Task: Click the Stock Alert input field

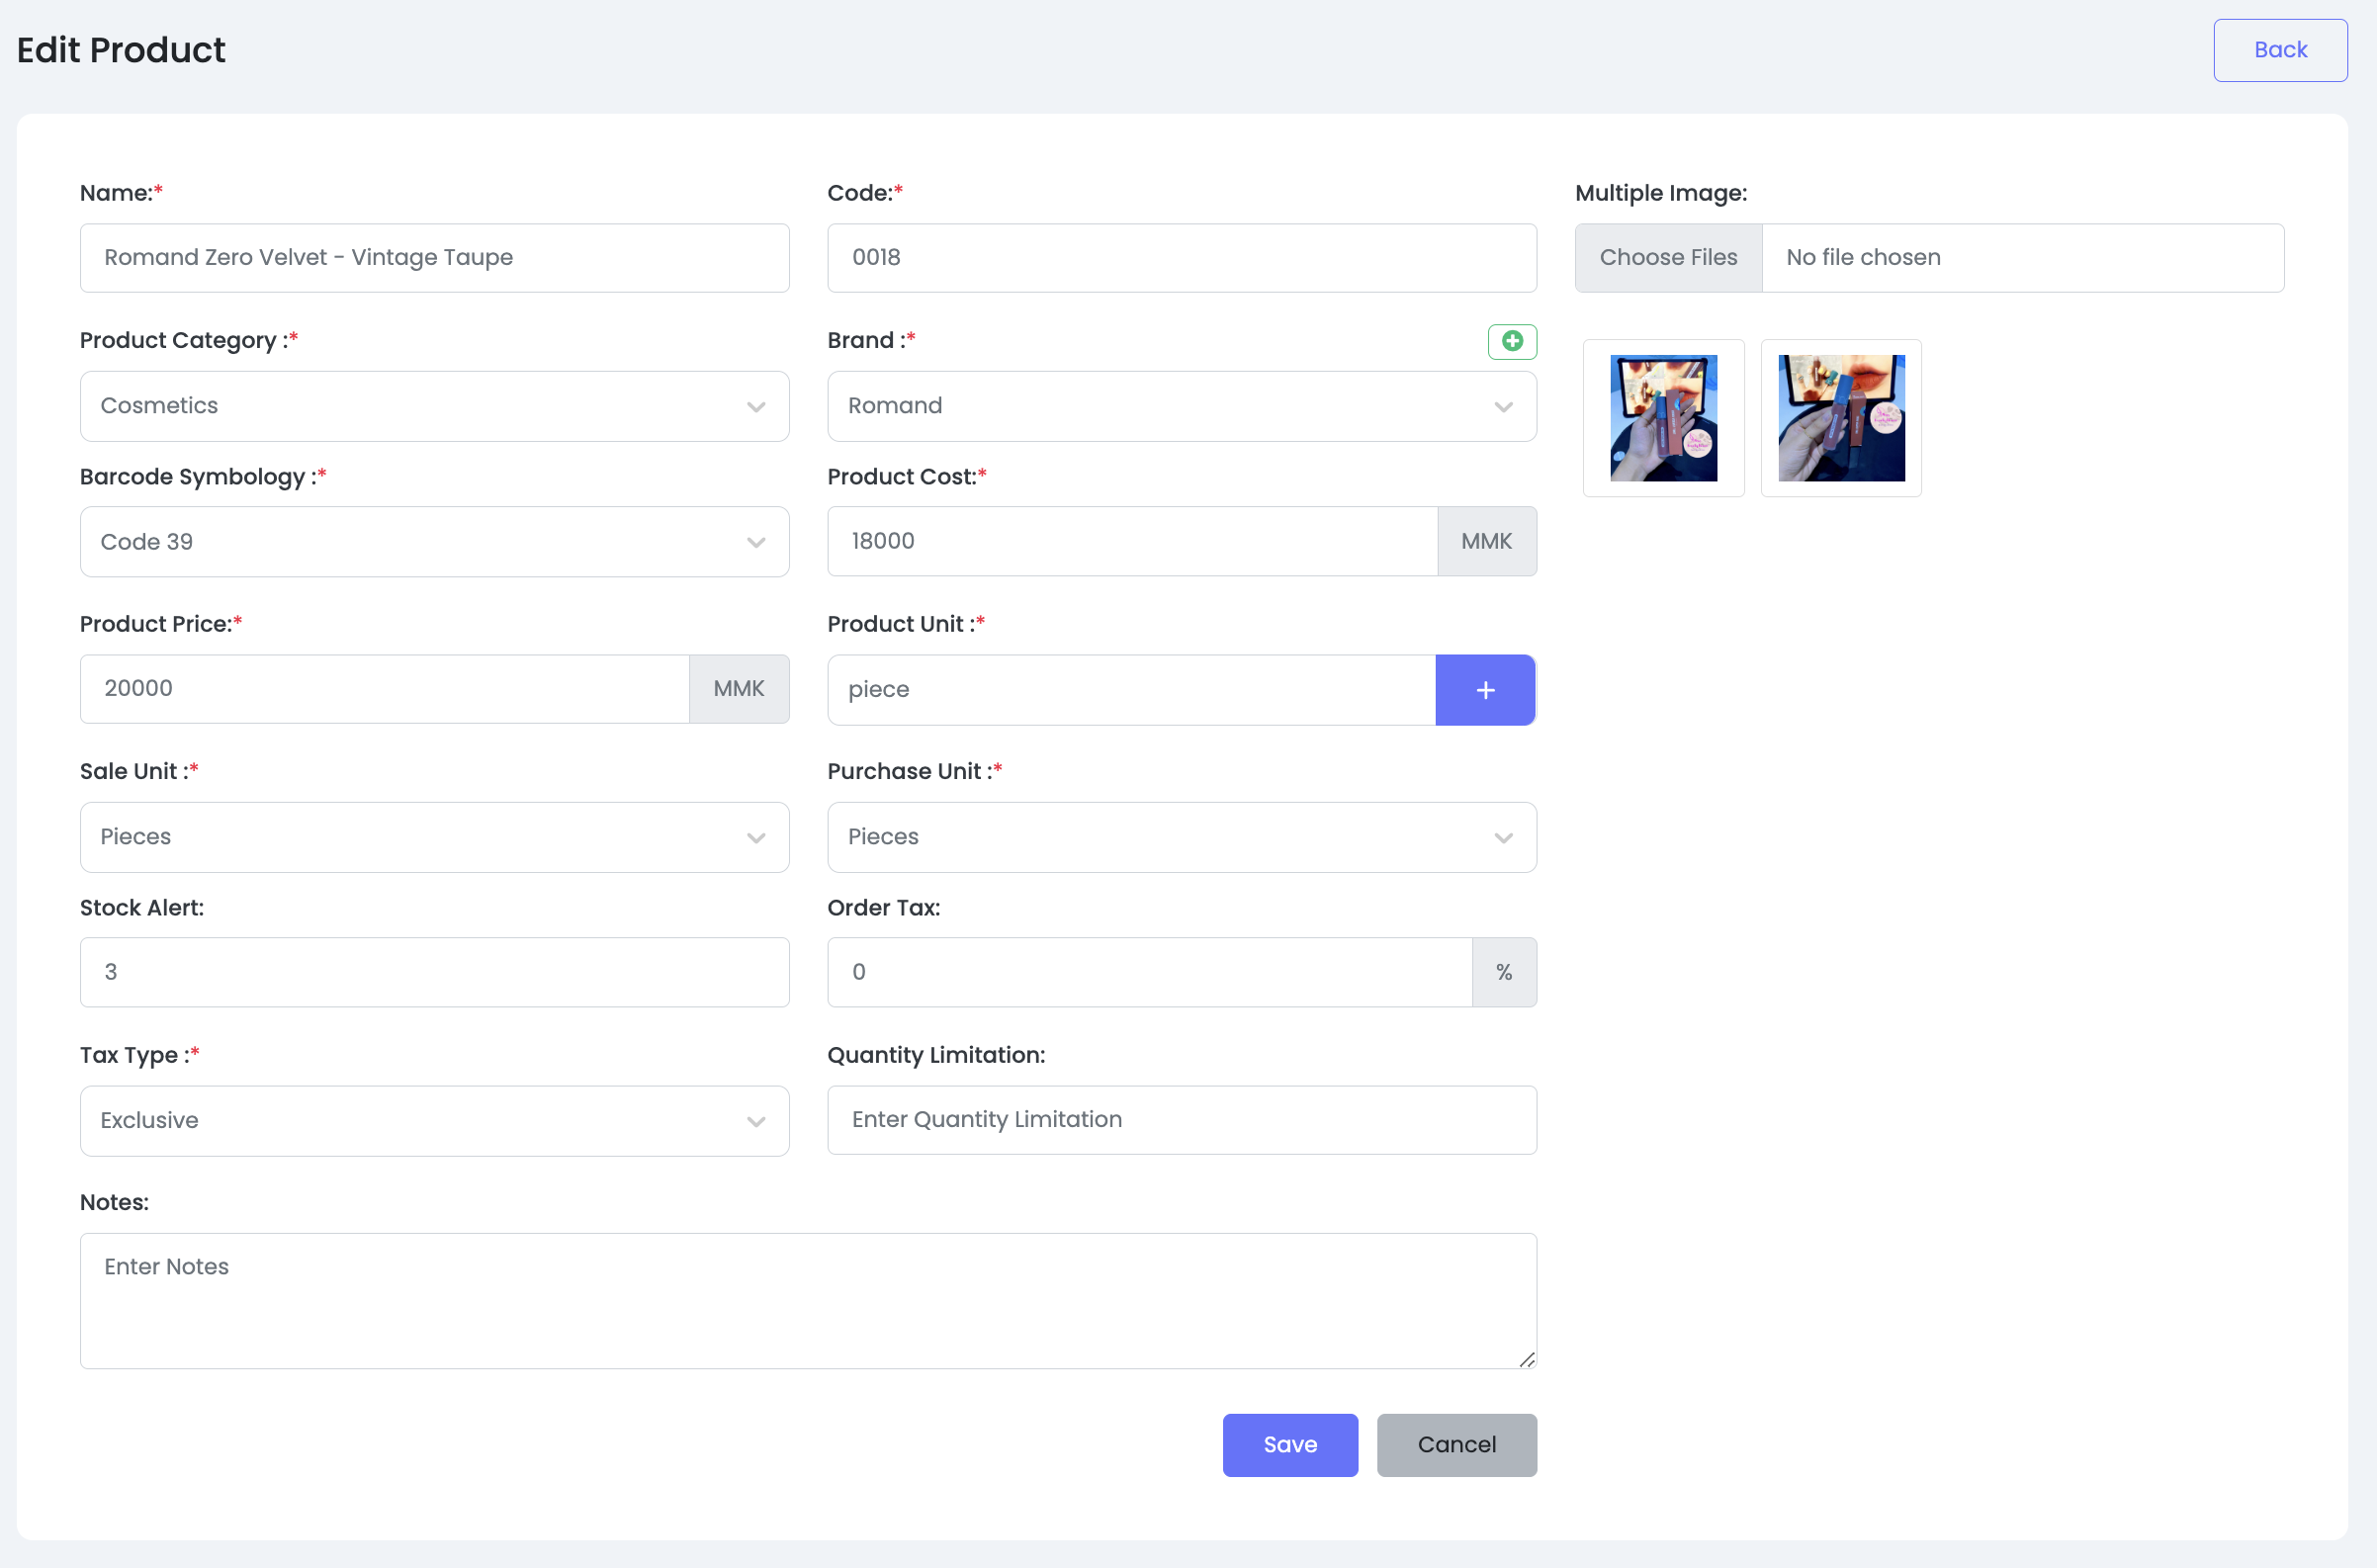Action: [434, 972]
